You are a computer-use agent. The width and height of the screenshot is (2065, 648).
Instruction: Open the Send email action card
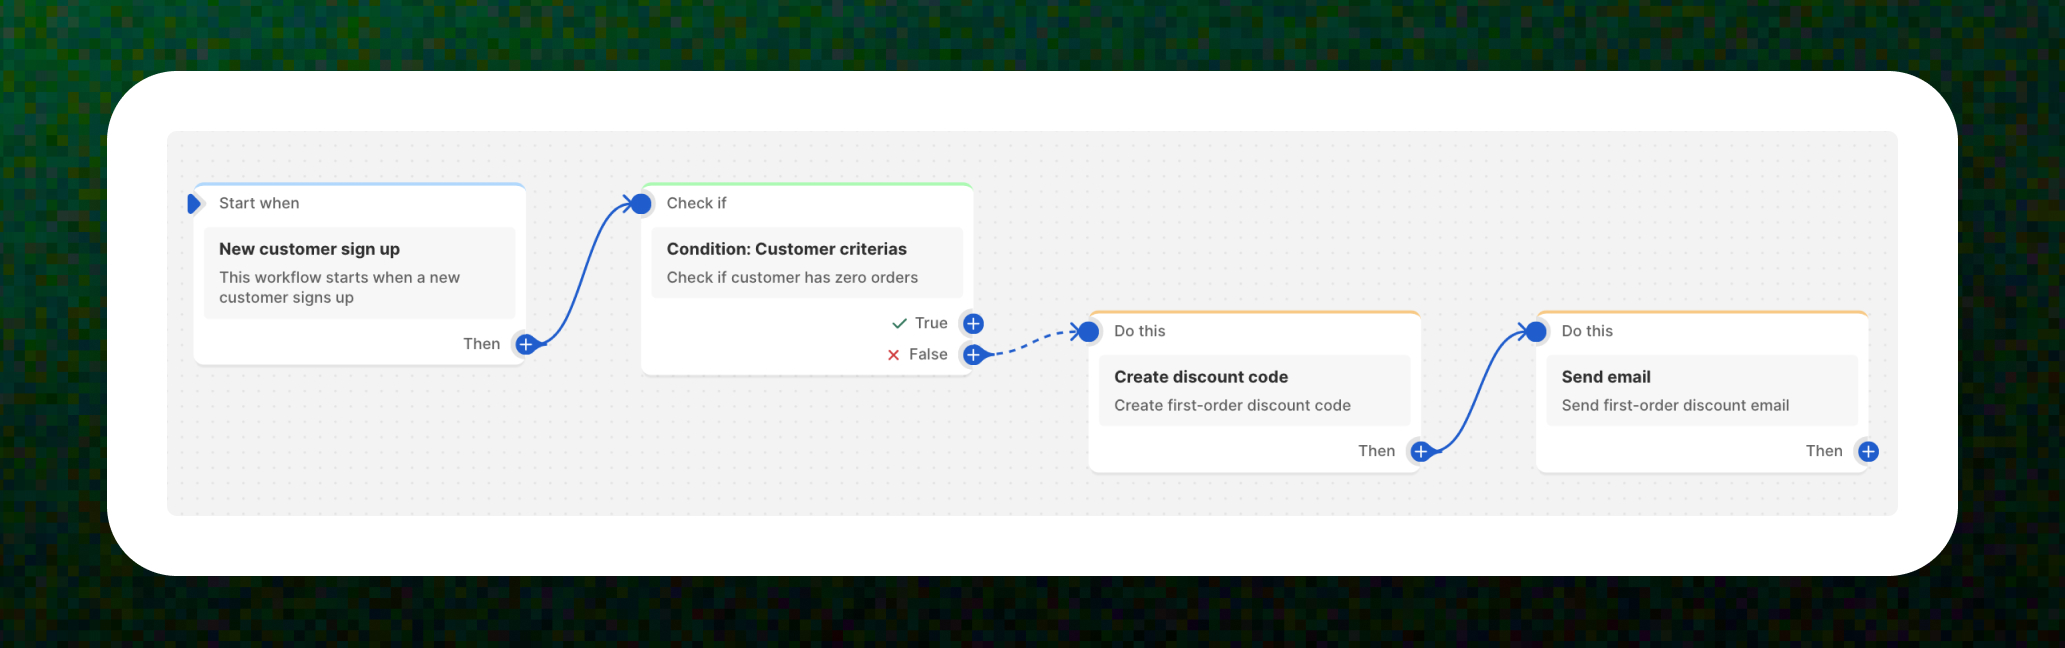tap(1701, 390)
